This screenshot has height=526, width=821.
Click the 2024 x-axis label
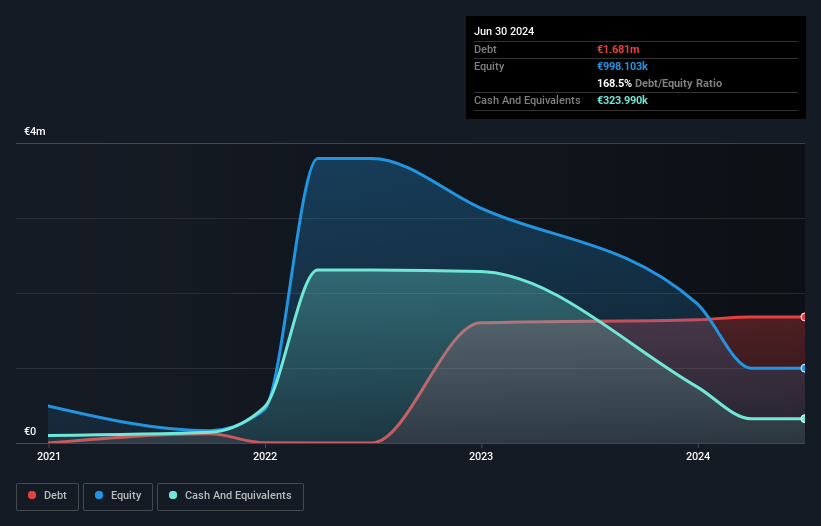click(x=698, y=456)
